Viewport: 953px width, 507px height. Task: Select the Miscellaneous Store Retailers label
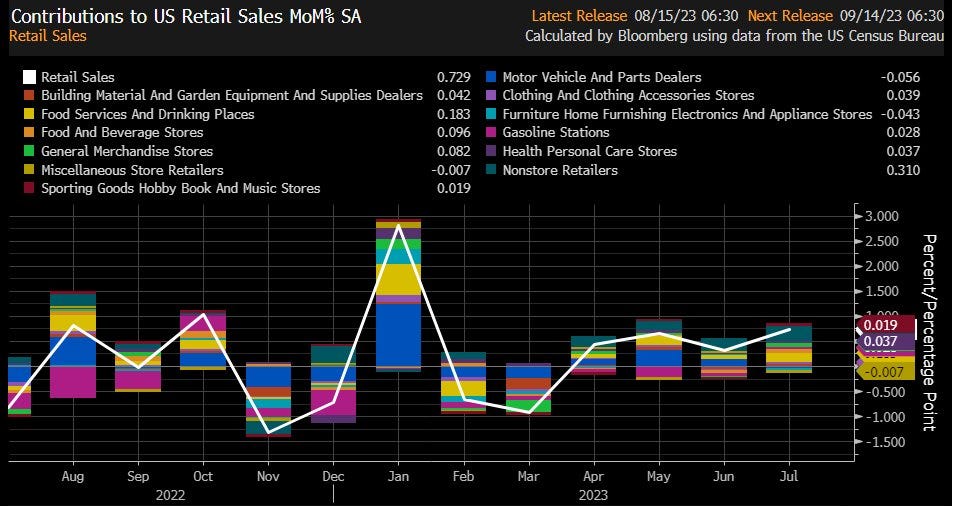(132, 170)
